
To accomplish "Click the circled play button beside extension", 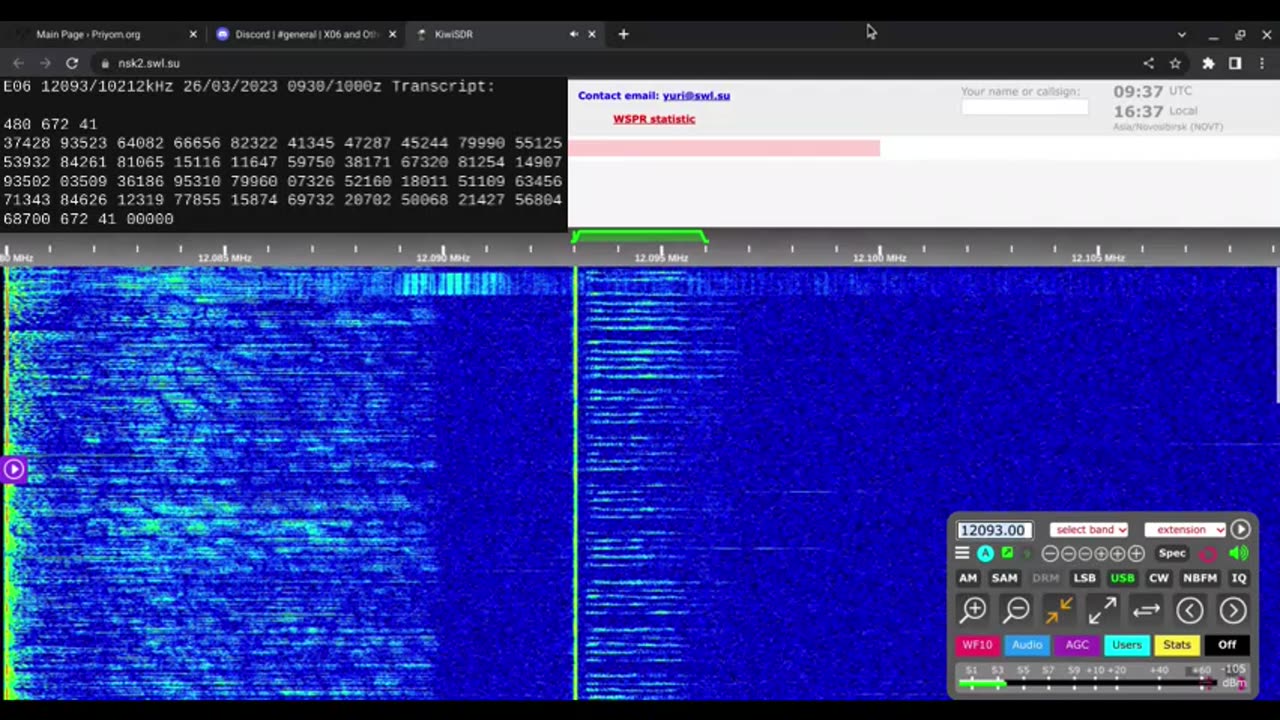I will [1240, 529].
